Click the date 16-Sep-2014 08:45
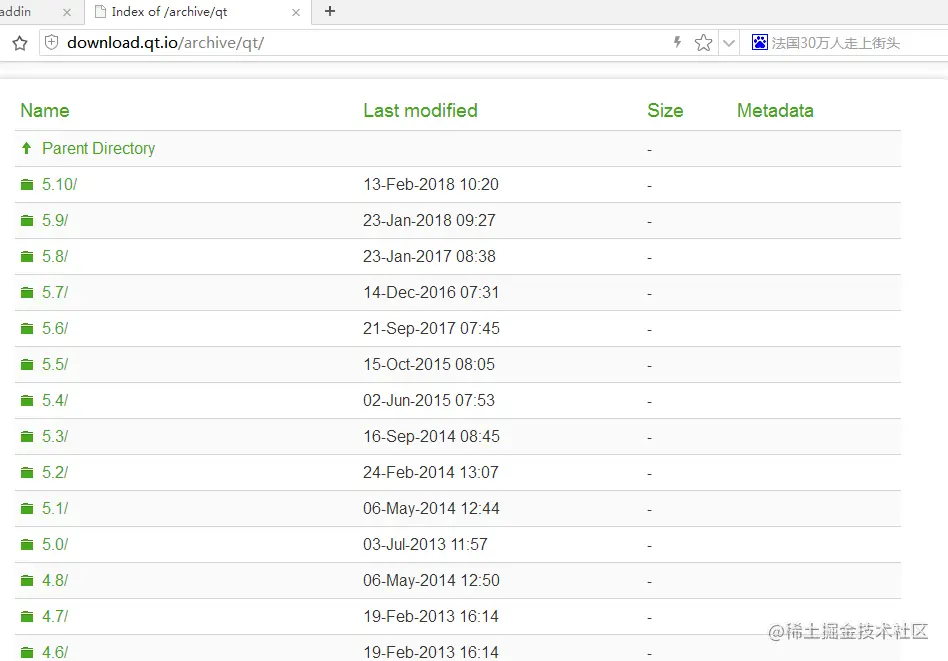 431,436
